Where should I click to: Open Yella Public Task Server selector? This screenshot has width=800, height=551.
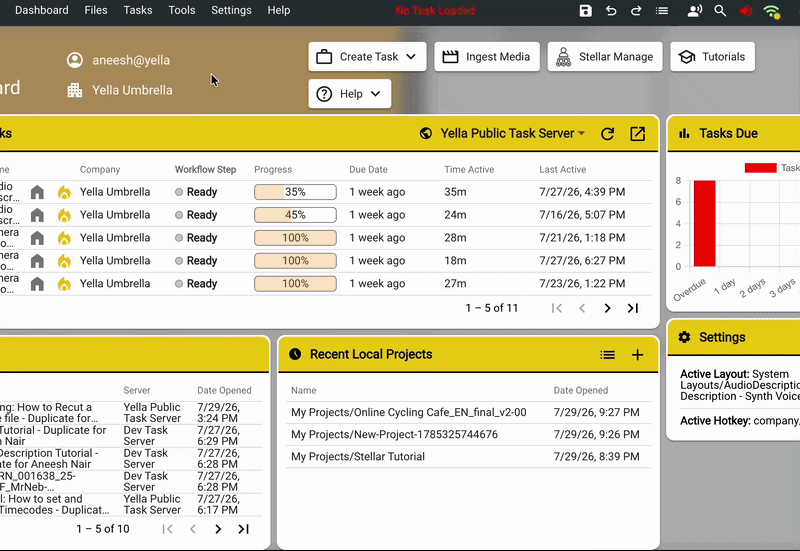pyautogui.click(x=503, y=134)
